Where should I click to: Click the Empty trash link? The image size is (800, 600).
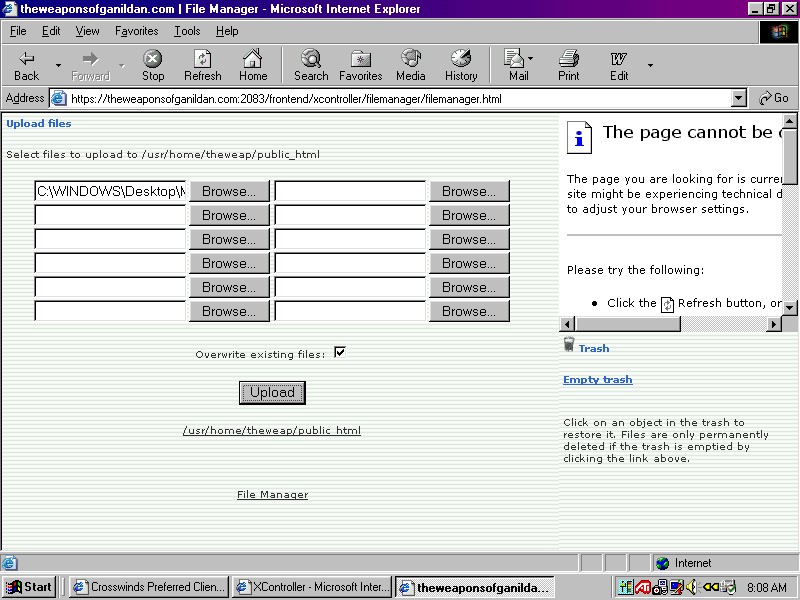(597, 380)
